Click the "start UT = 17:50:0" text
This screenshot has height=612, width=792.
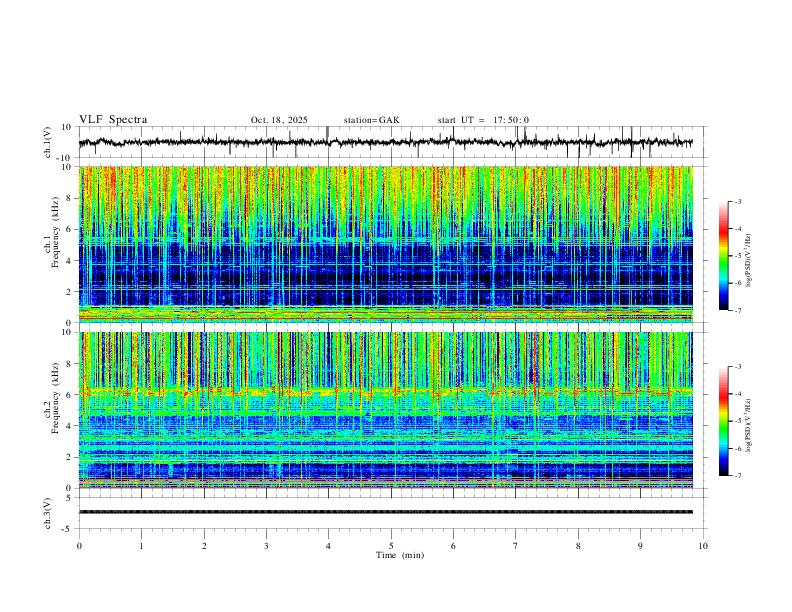tap(483, 120)
